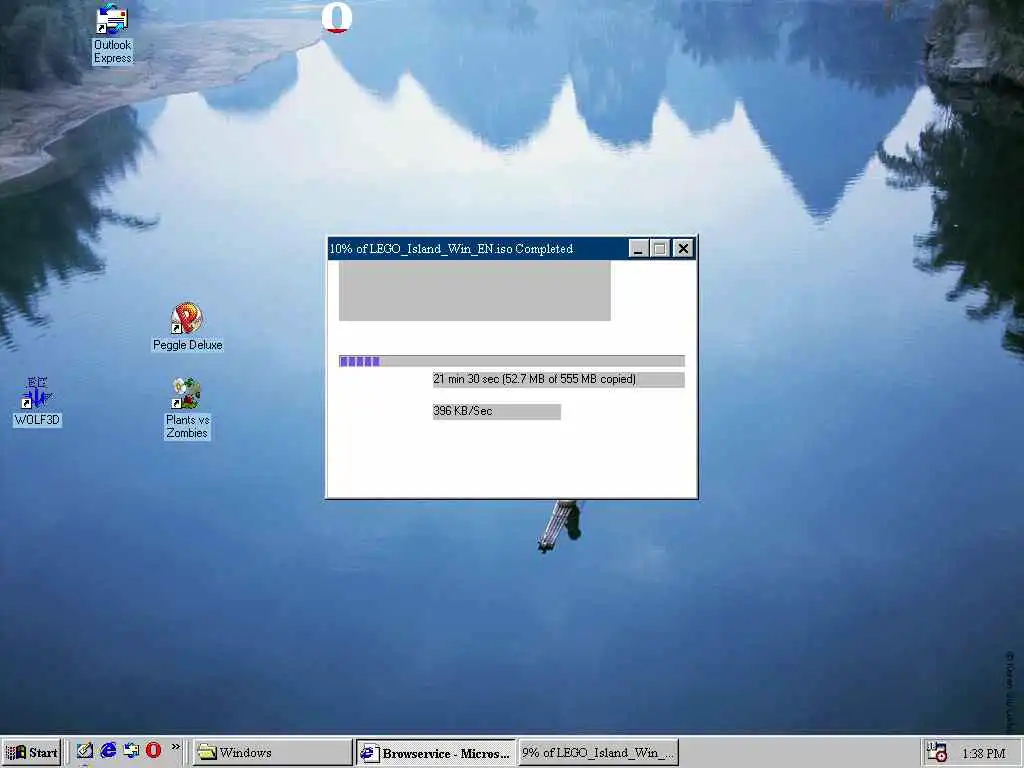Click the first quick launch notepad icon

85,750
